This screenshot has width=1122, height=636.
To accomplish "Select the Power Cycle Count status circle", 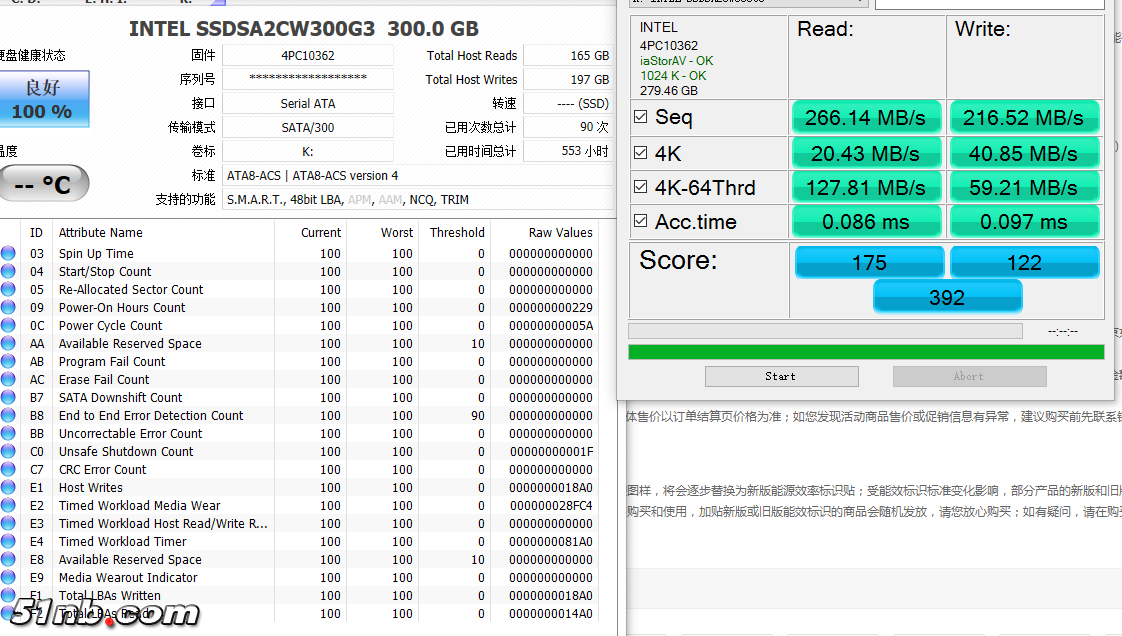I will pyautogui.click(x=8, y=326).
